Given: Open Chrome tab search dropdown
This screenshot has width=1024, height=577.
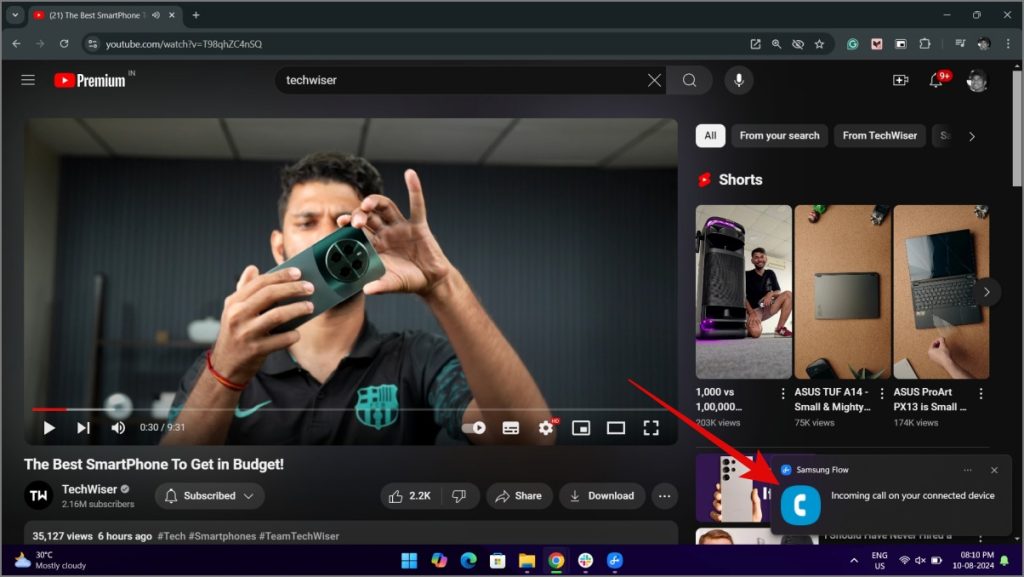Looking at the screenshot, I should [14, 14].
